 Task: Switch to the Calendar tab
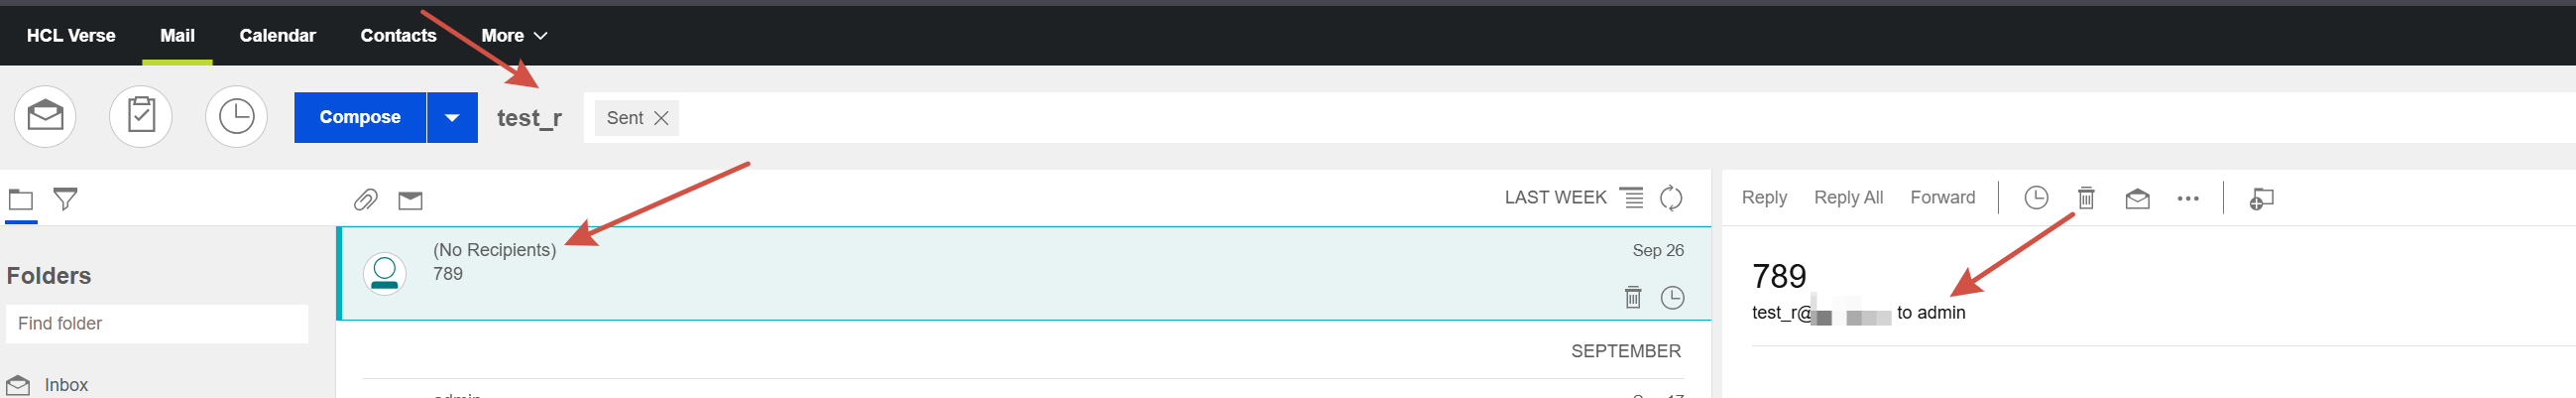[277, 36]
